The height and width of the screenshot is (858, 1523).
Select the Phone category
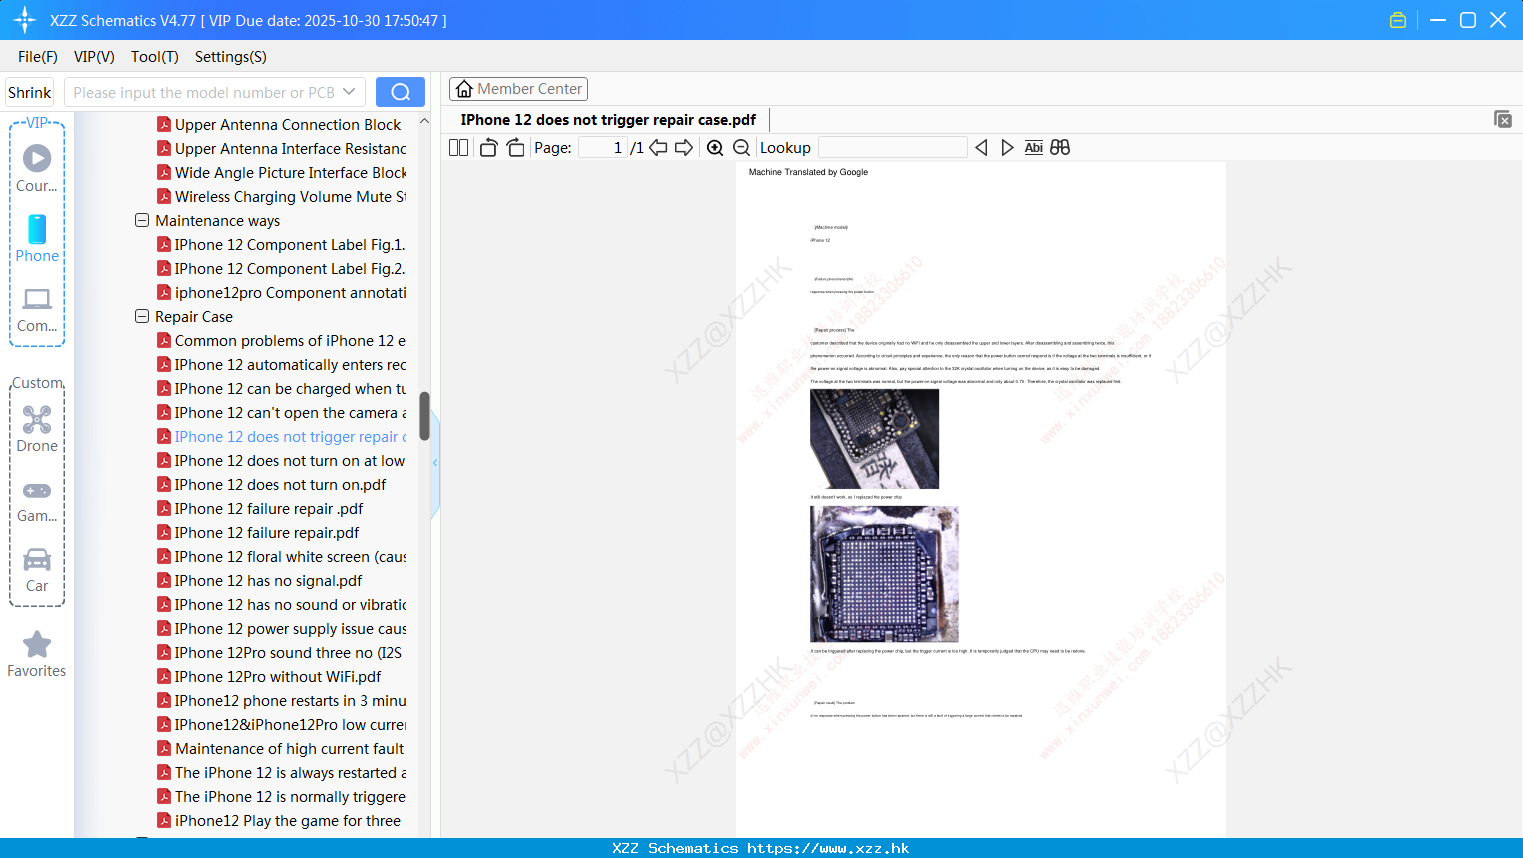point(37,239)
